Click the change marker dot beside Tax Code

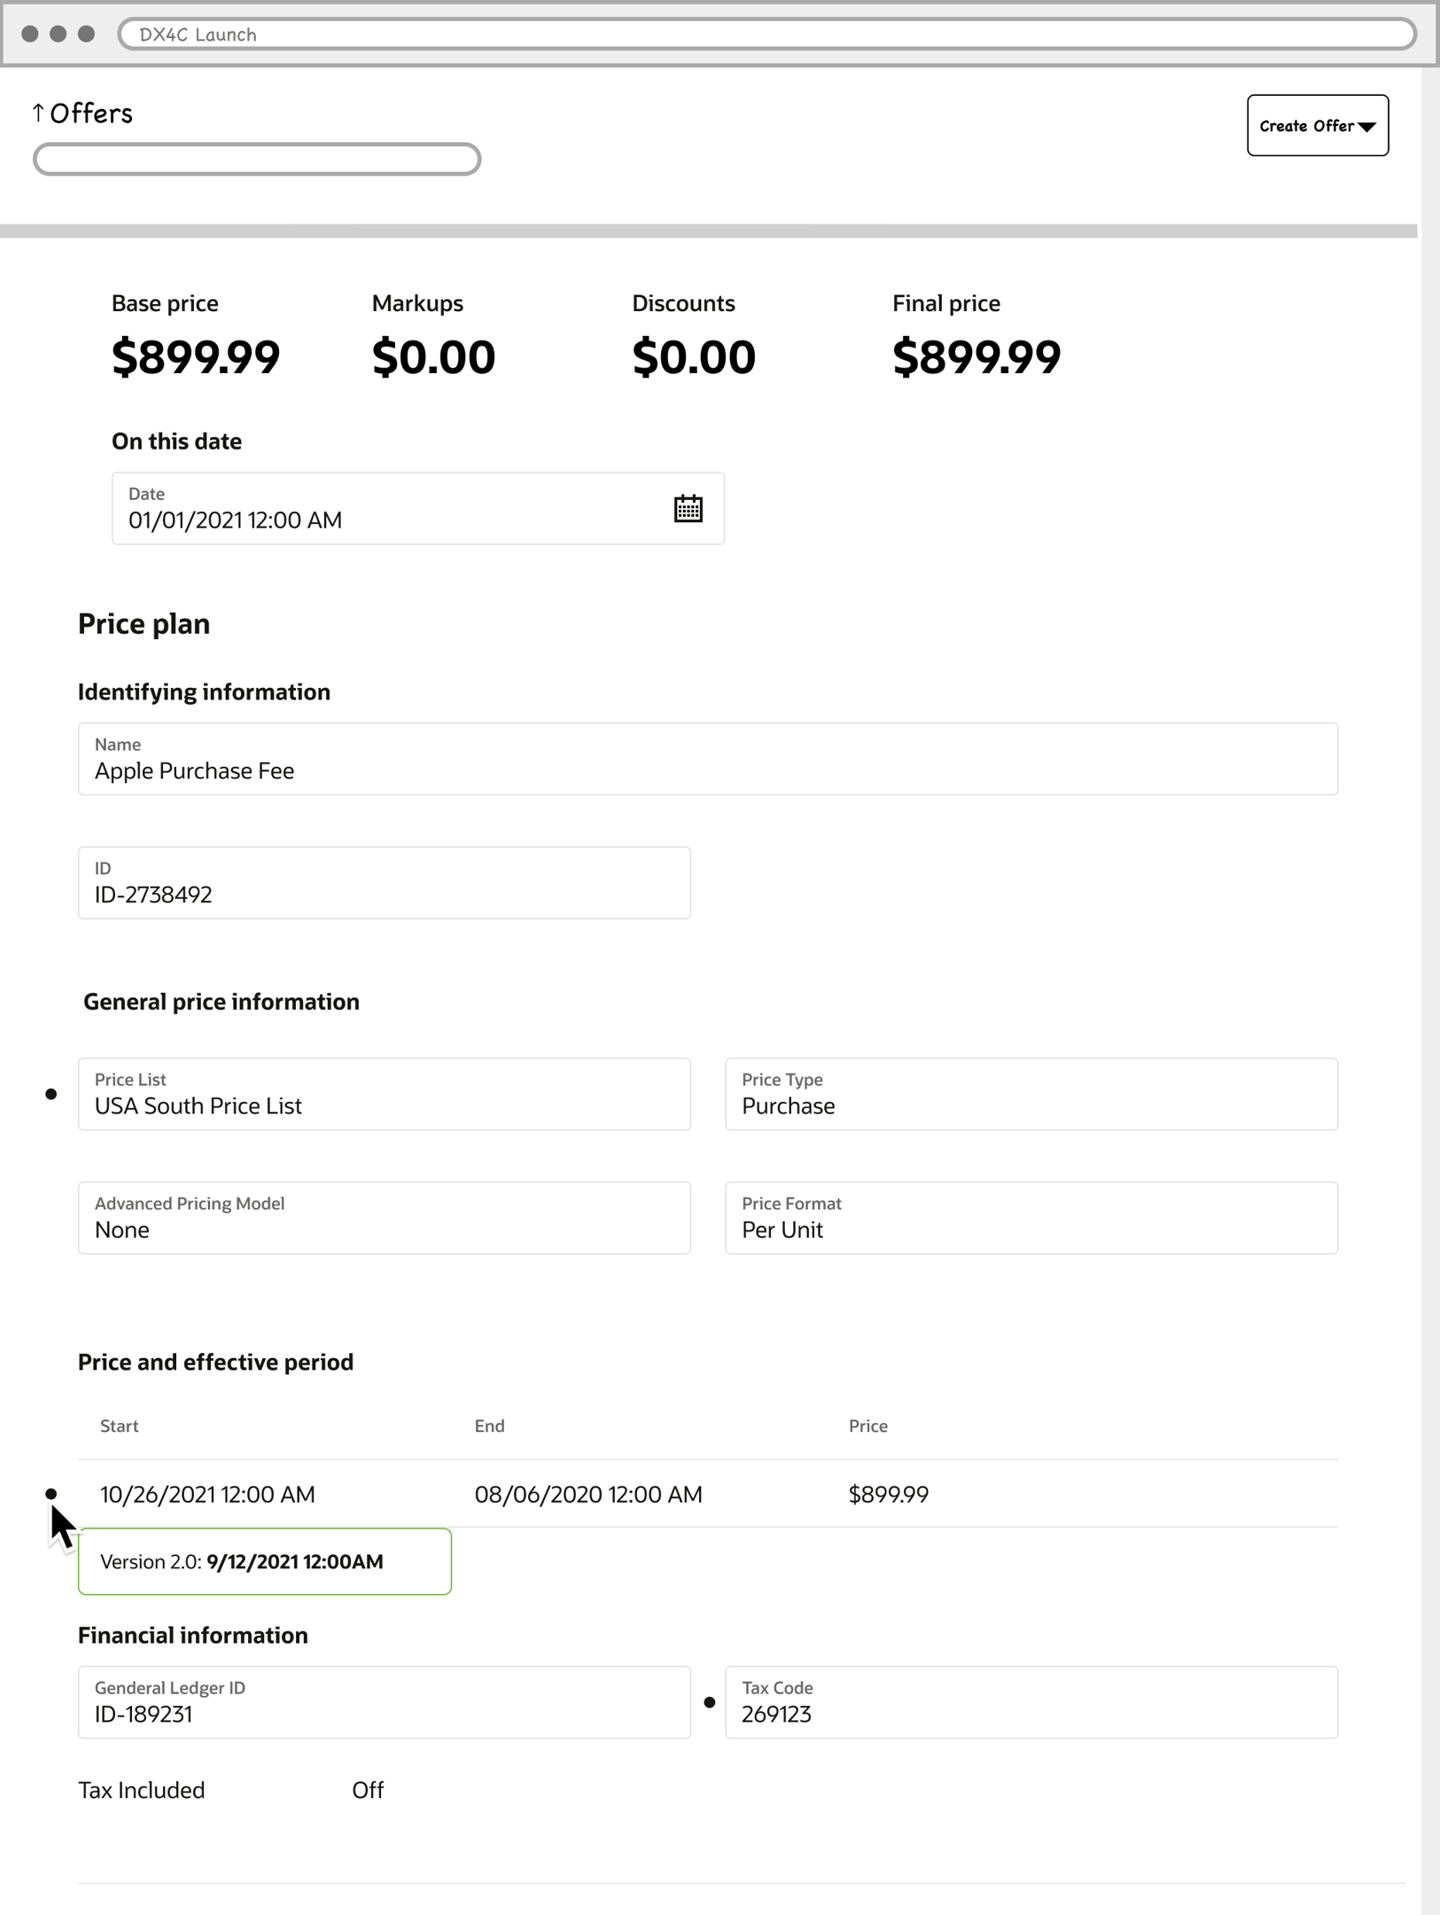(x=709, y=1702)
